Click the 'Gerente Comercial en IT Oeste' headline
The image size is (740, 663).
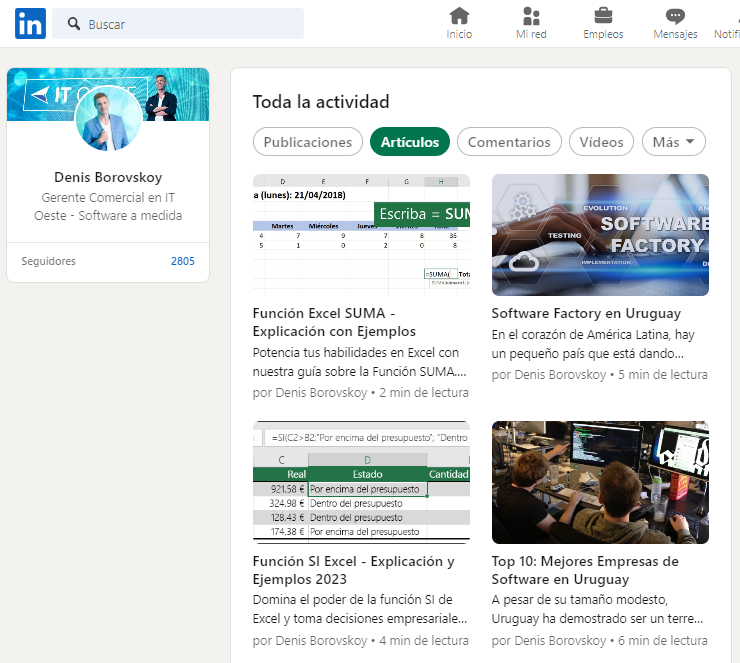(x=108, y=206)
